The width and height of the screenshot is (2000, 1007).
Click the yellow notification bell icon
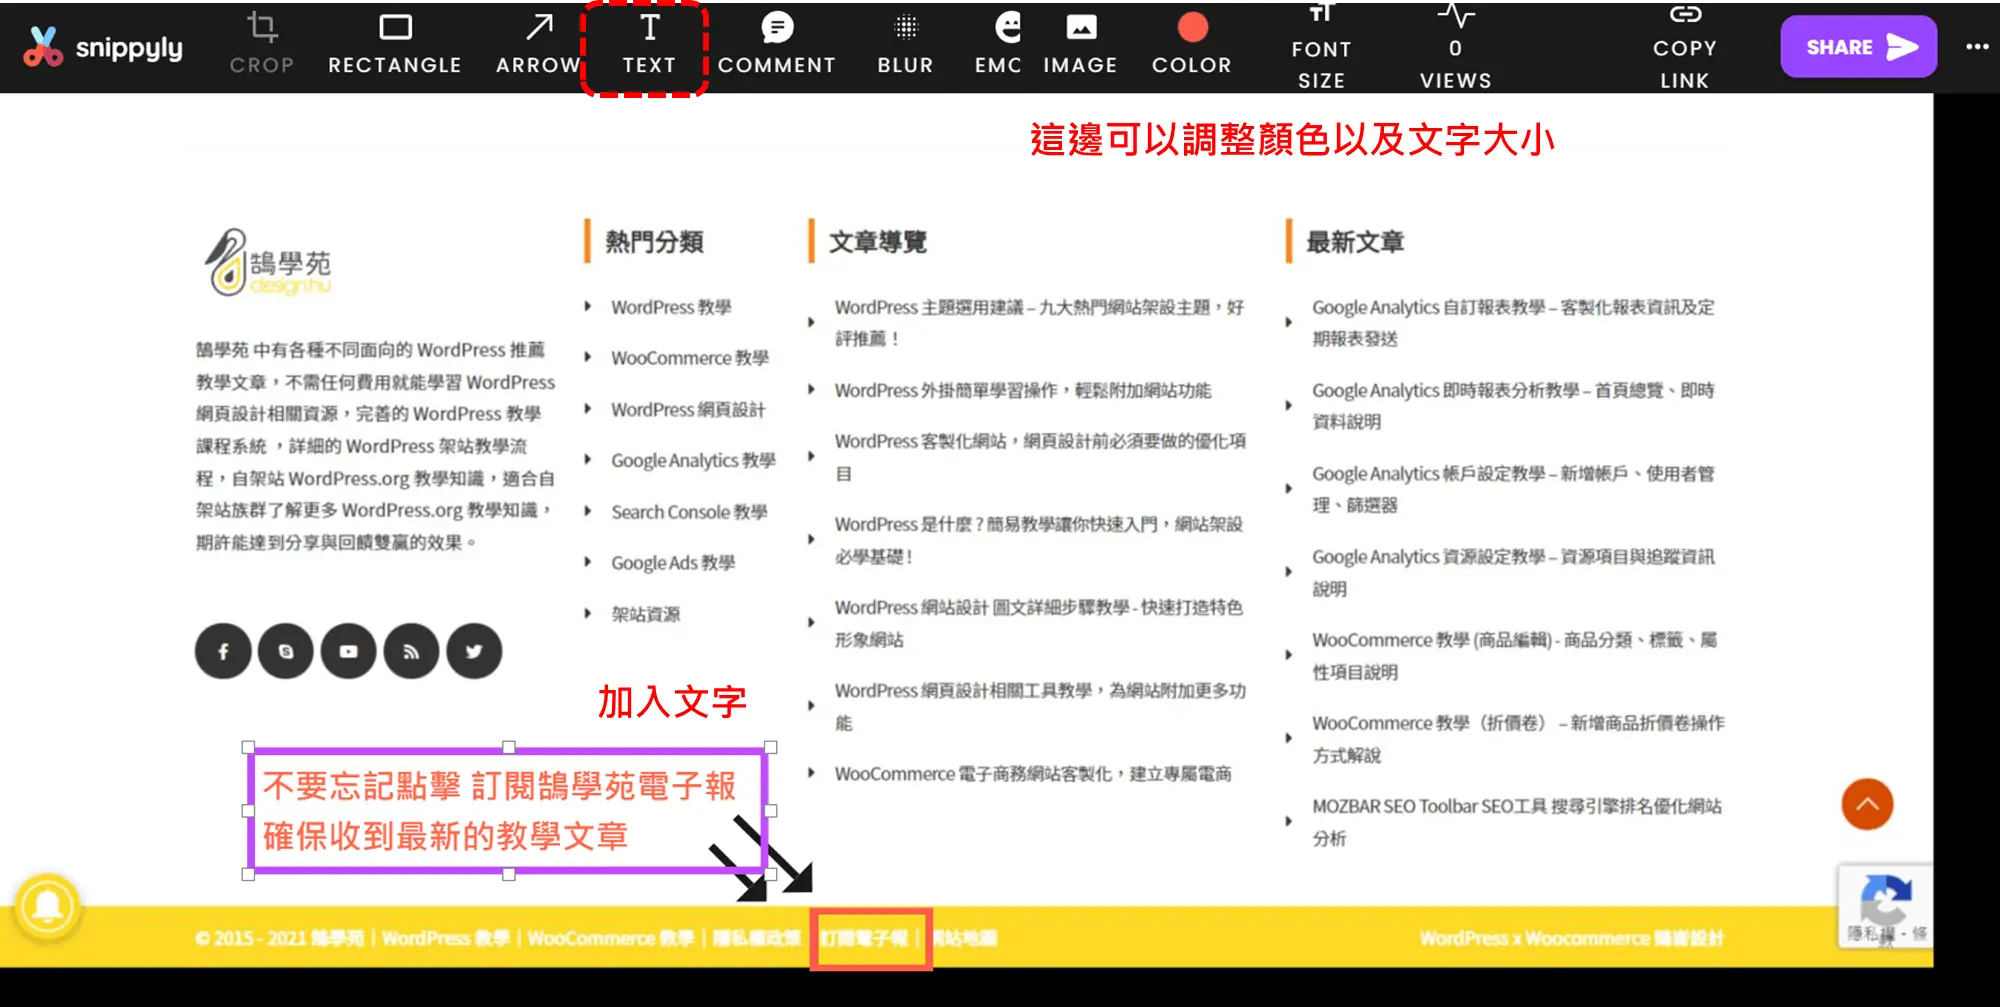pyautogui.click(x=47, y=906)
